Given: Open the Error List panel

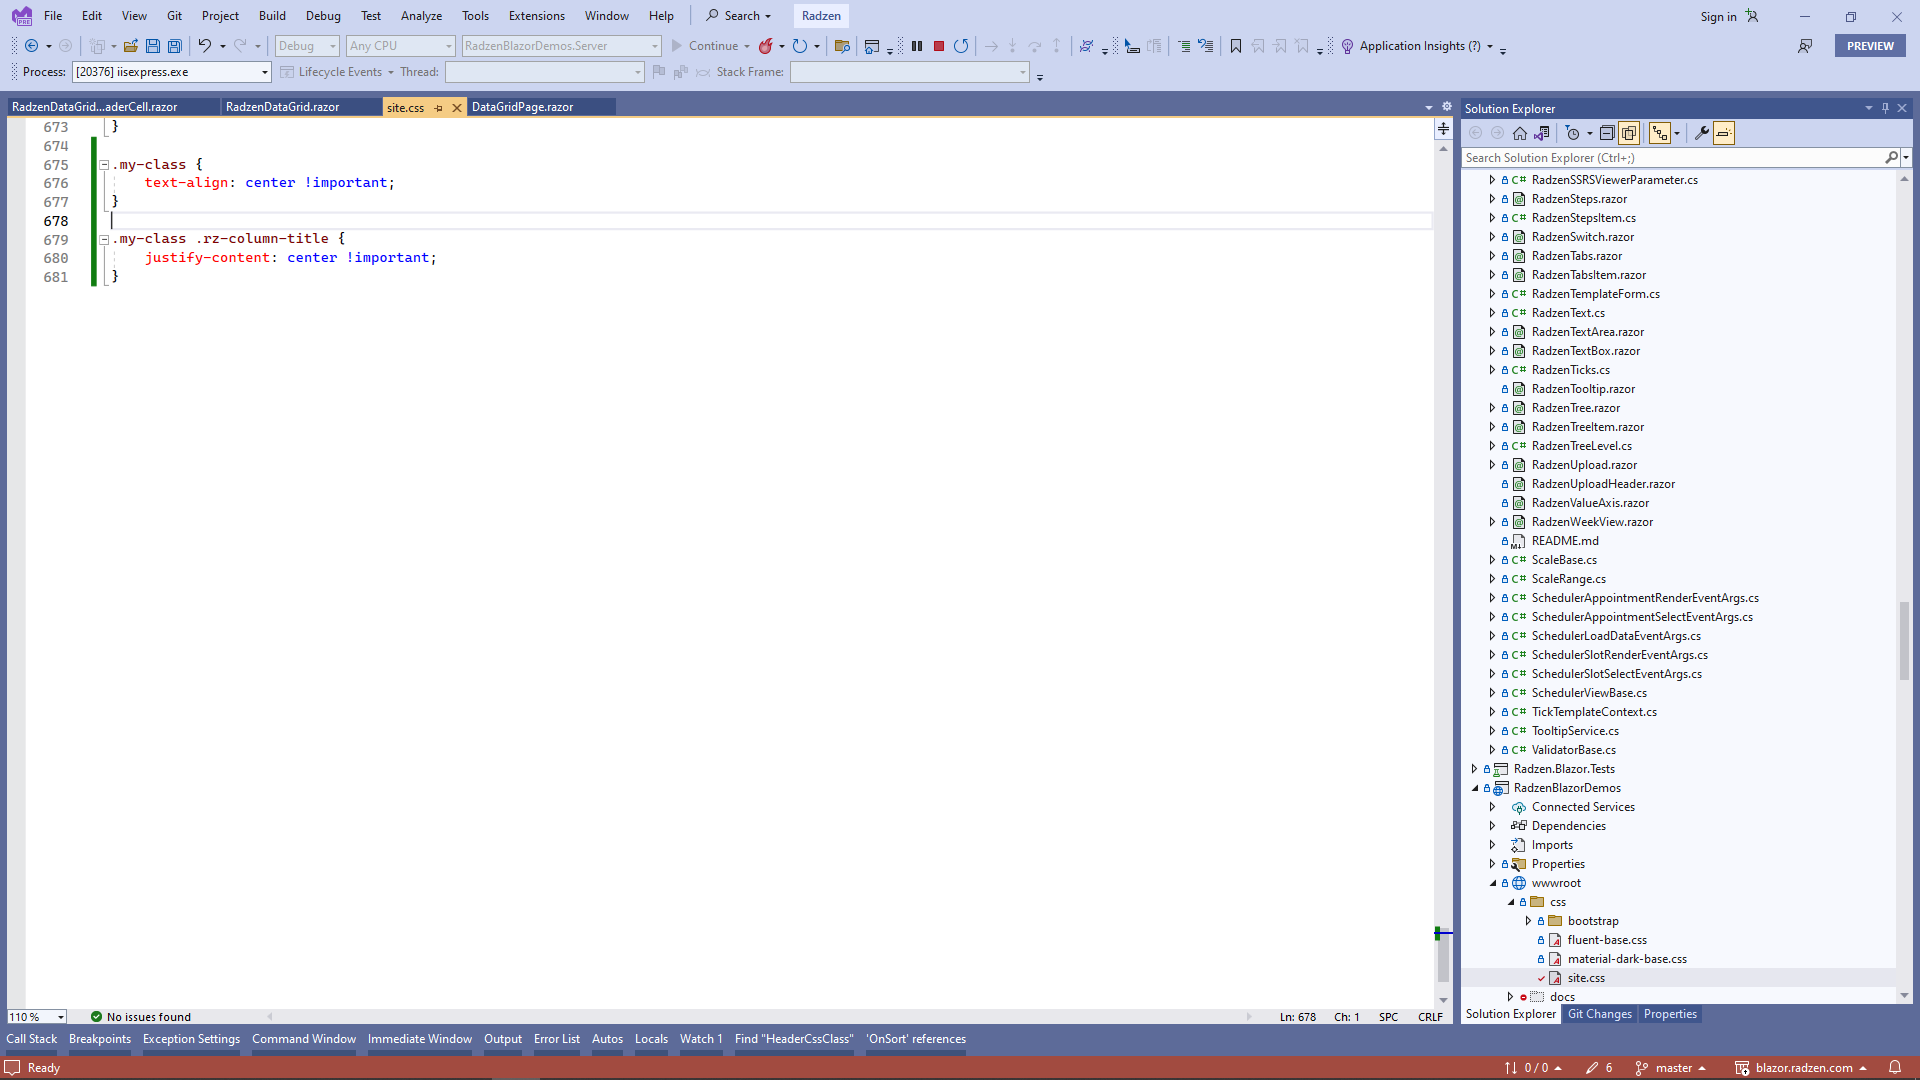Looking at the screenshot, I should pos(557,1039).
